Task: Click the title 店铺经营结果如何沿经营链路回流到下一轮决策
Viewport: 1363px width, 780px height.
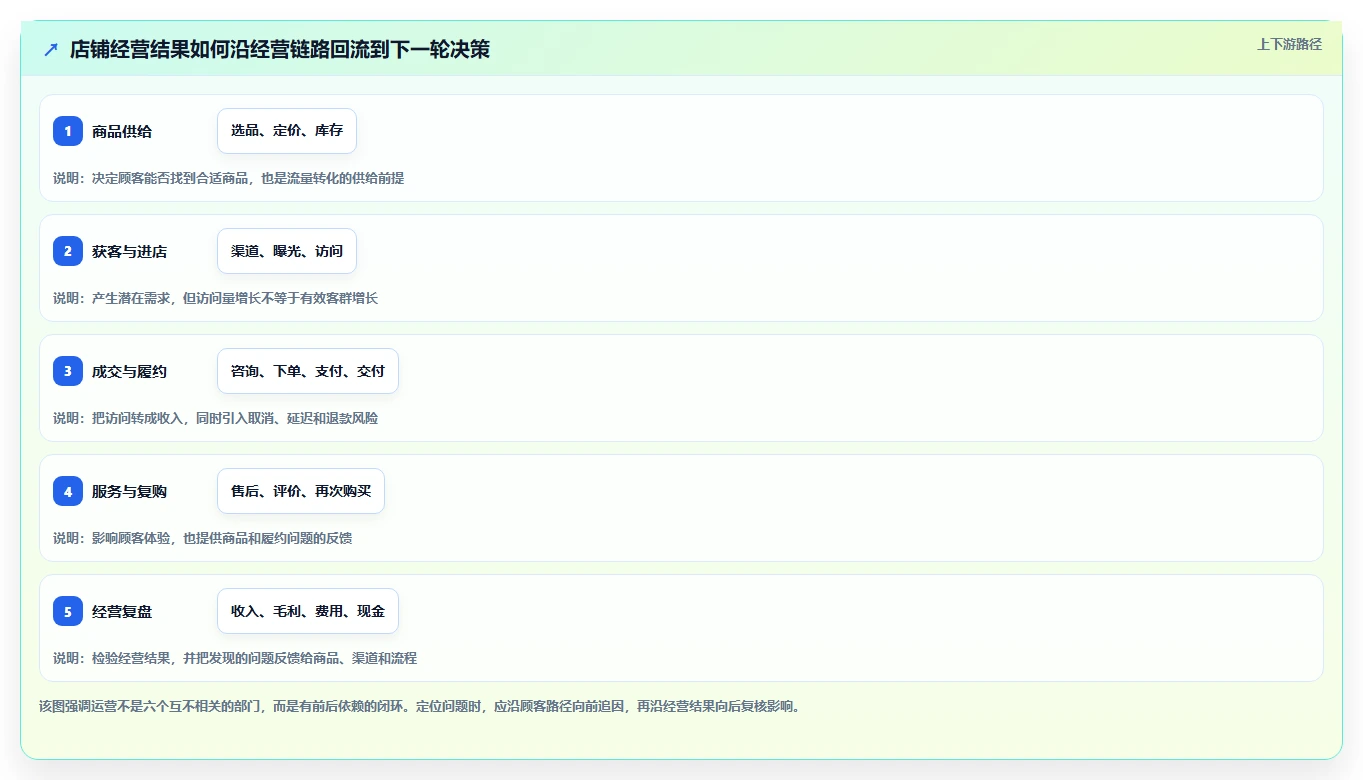Action: (280, 49)
